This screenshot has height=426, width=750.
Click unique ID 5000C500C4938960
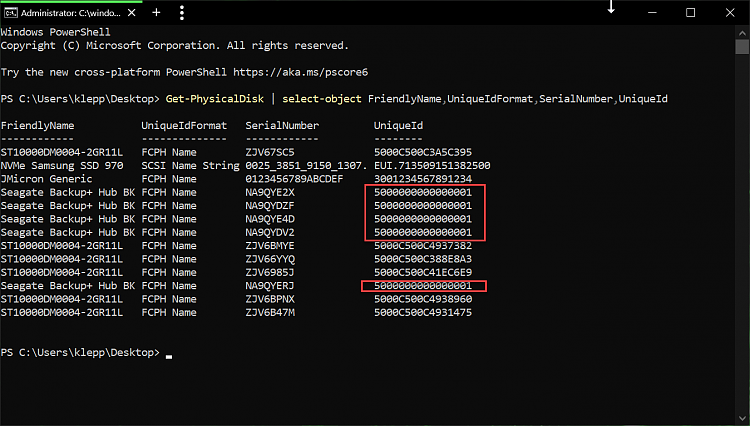pyautogui.click(x=423, y=300)
